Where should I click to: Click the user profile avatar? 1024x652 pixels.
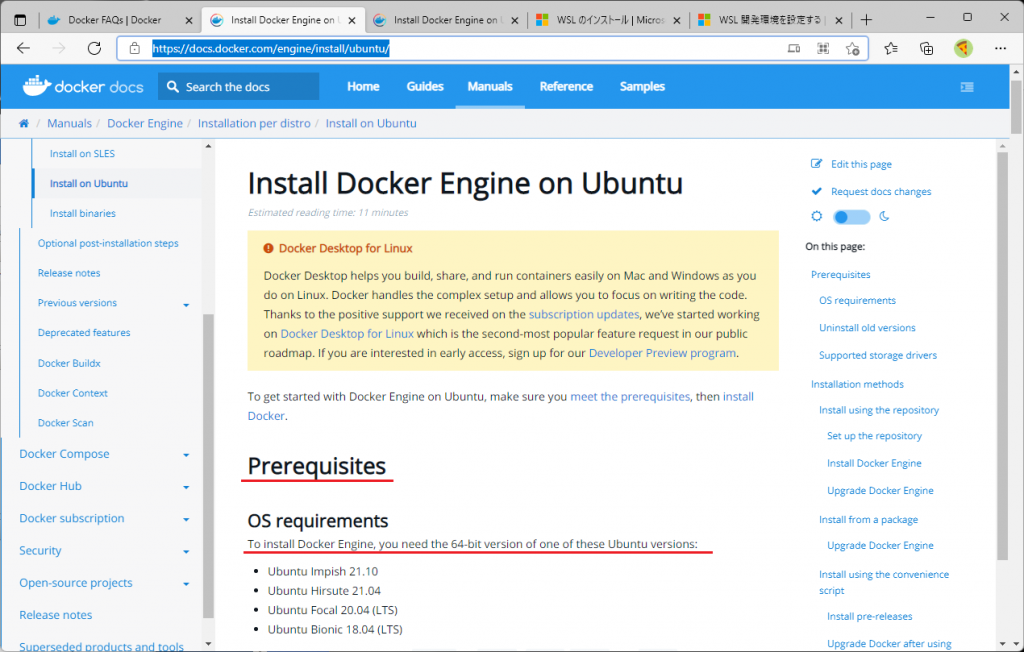click(x=963, y=48)
